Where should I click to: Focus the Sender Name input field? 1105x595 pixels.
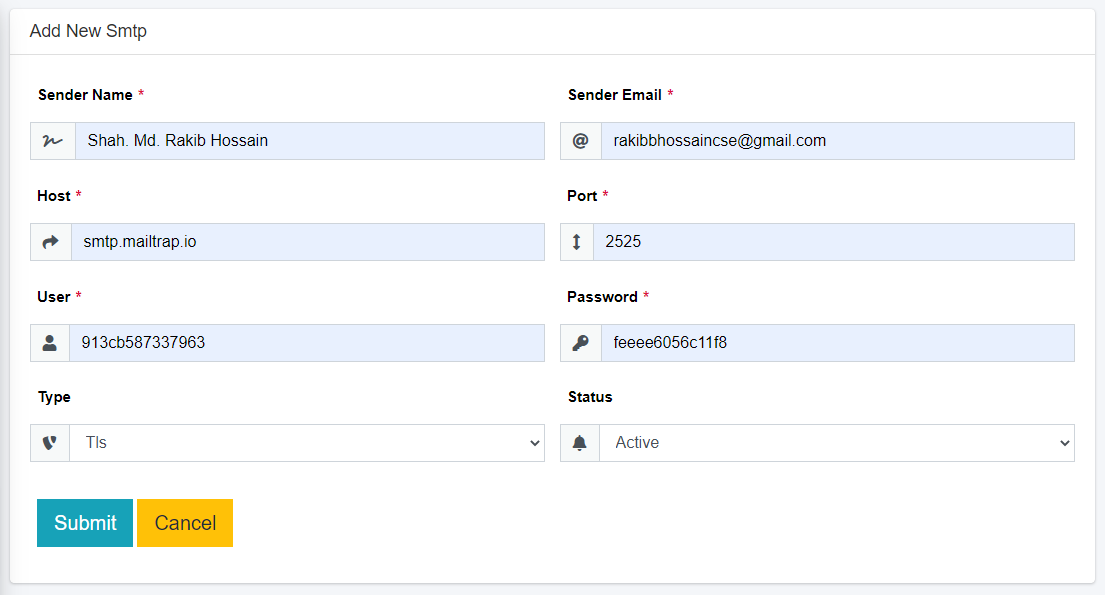(310, 141)
